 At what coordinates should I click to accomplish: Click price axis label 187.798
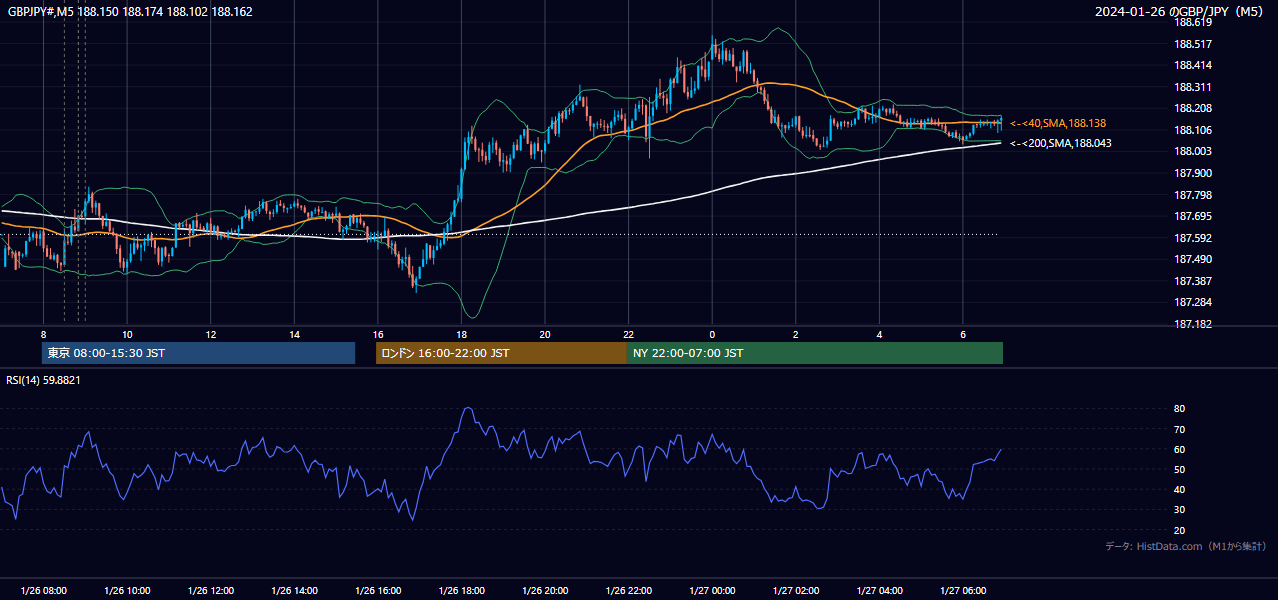[1192, 195]
